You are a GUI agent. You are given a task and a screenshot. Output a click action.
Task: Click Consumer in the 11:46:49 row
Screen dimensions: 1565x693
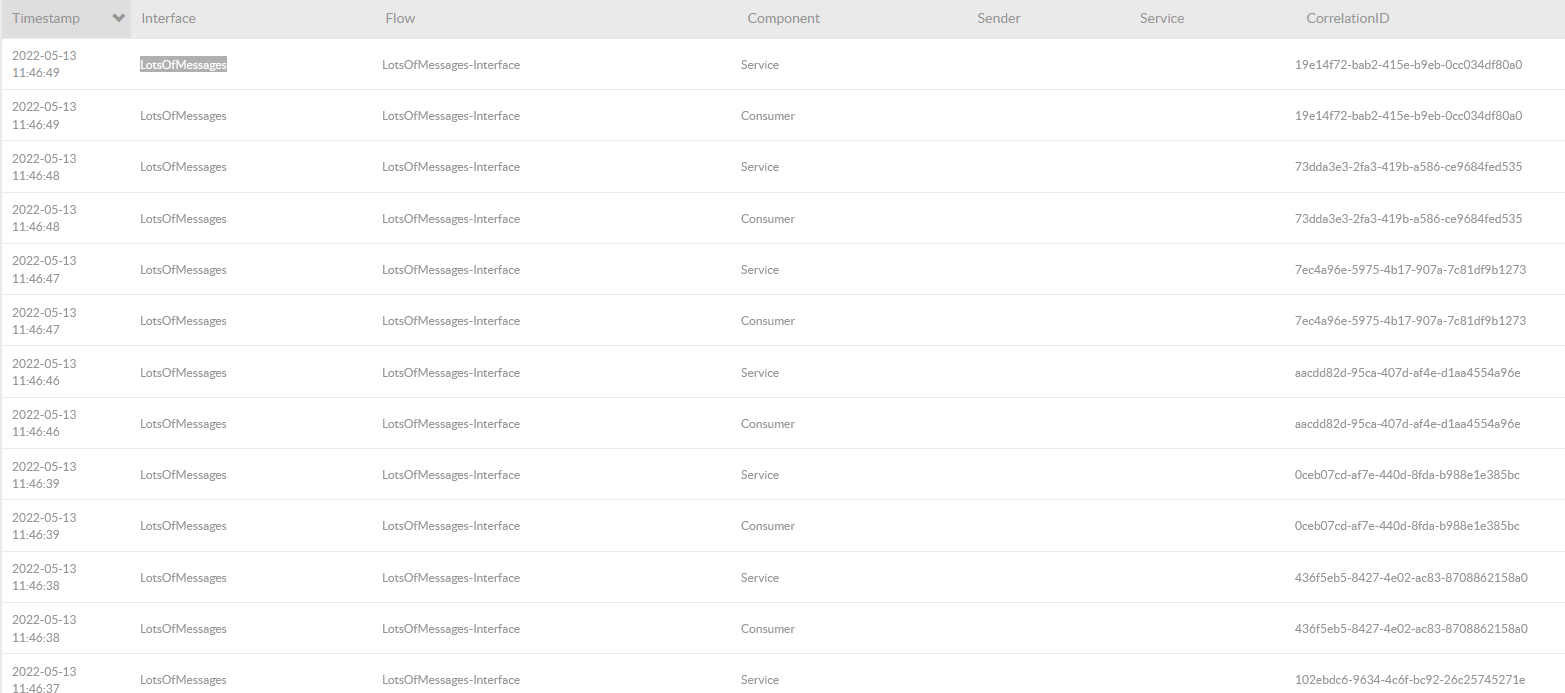pyautogui.click(x=767, y=116)
